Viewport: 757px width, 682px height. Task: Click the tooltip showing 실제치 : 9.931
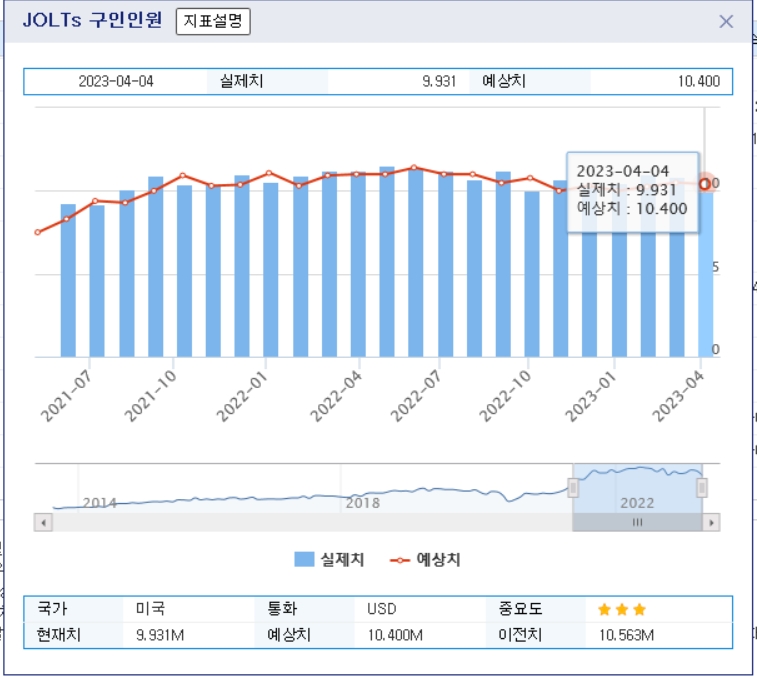tap(632, 192)
